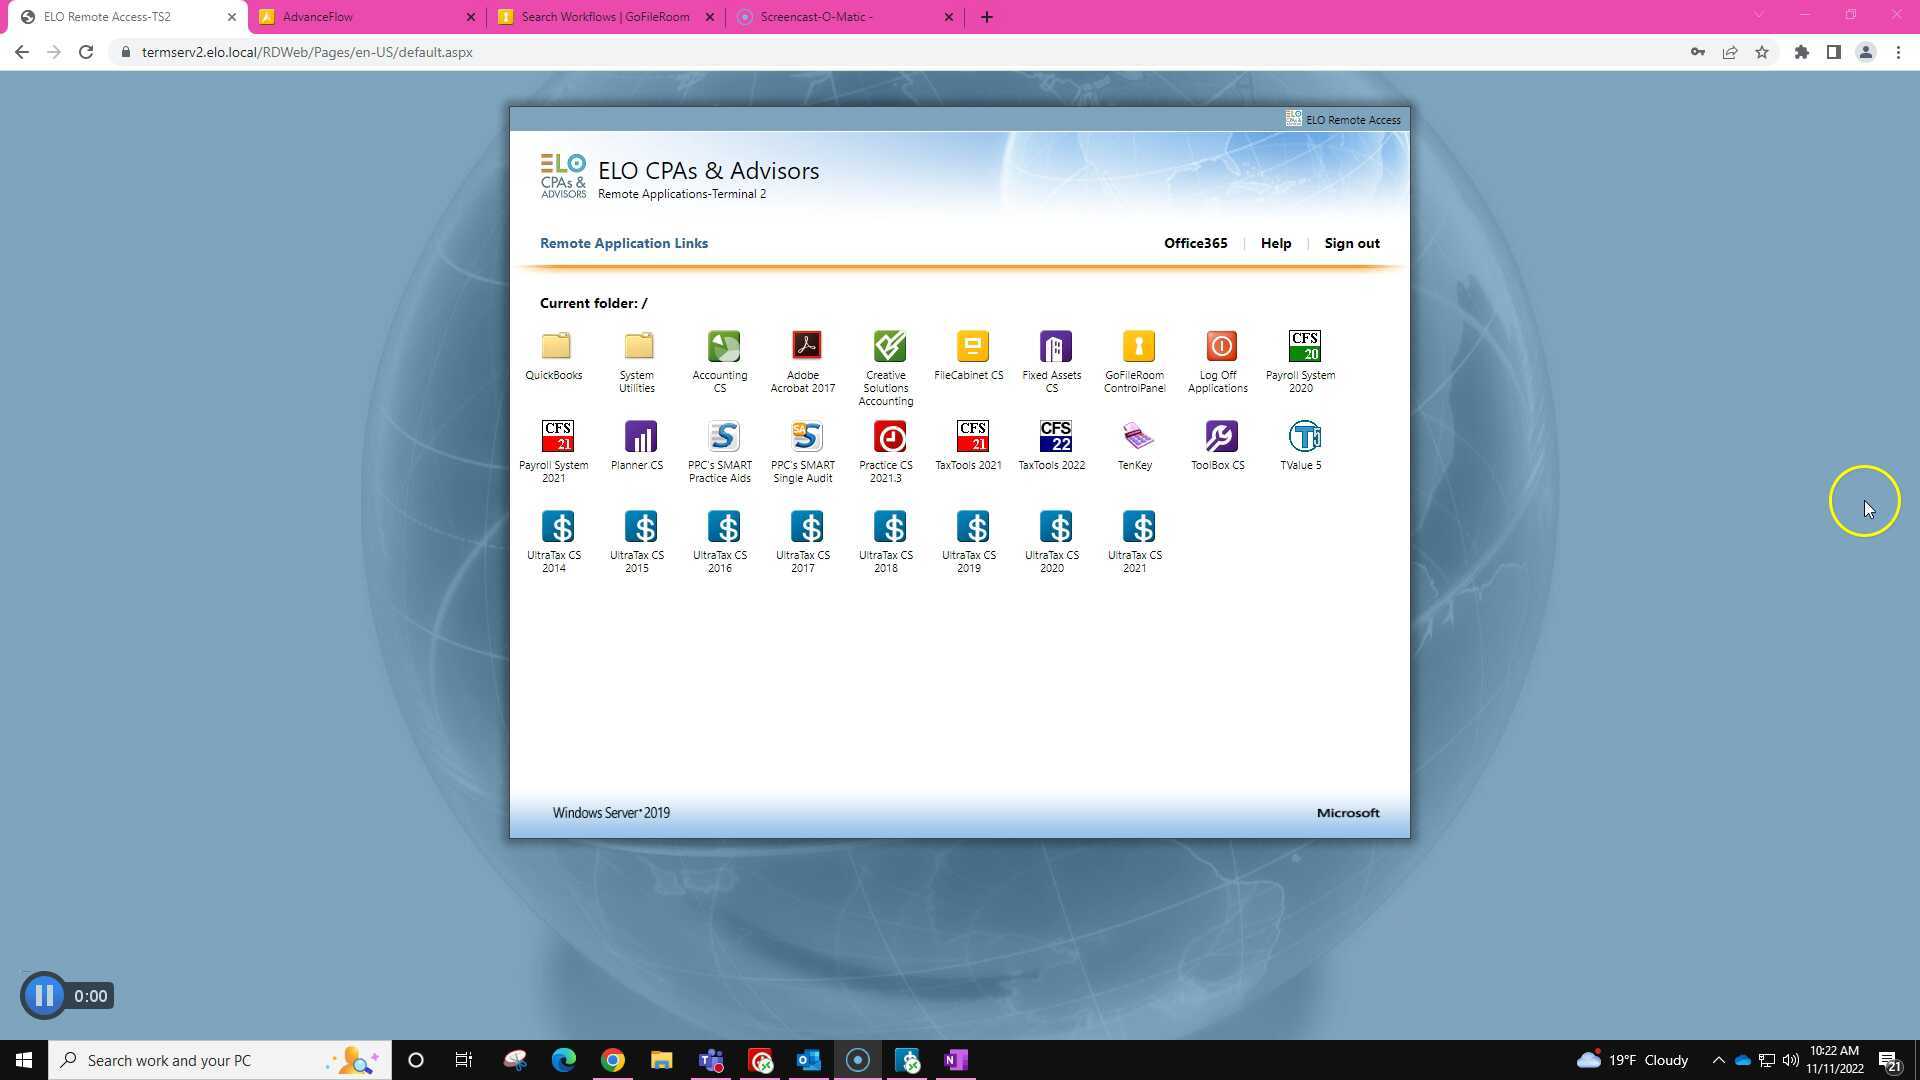Image resolution: width=1920 pixels, height=1080 pixels.
Task: Open Fixed Assets CS
Action: click(x=1054, y=348)
